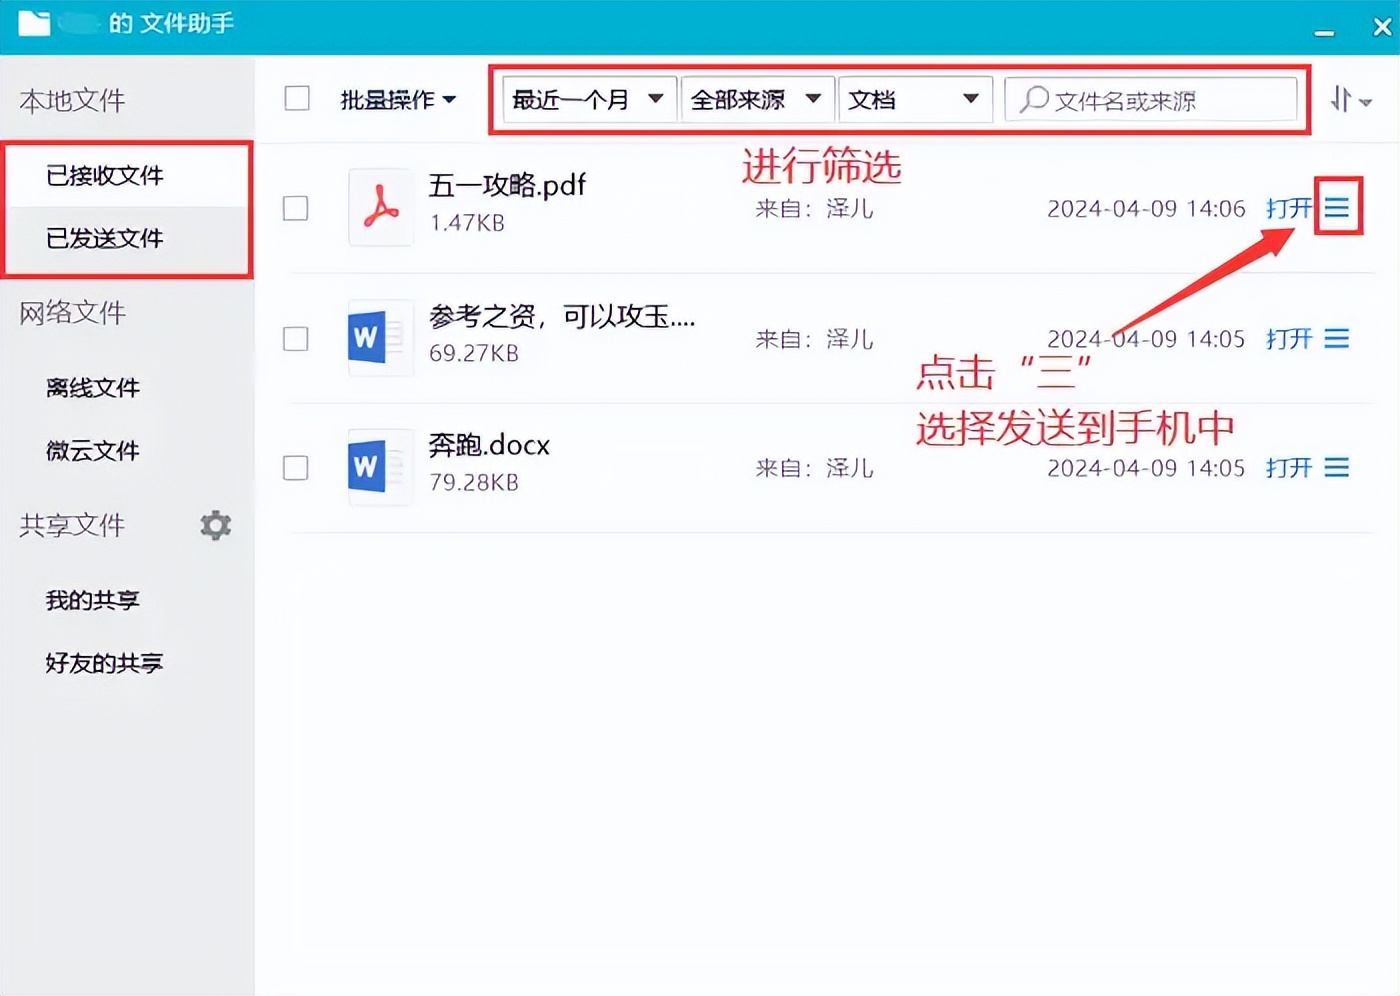Open the actions menu for 奔跑.docx

1338,467
